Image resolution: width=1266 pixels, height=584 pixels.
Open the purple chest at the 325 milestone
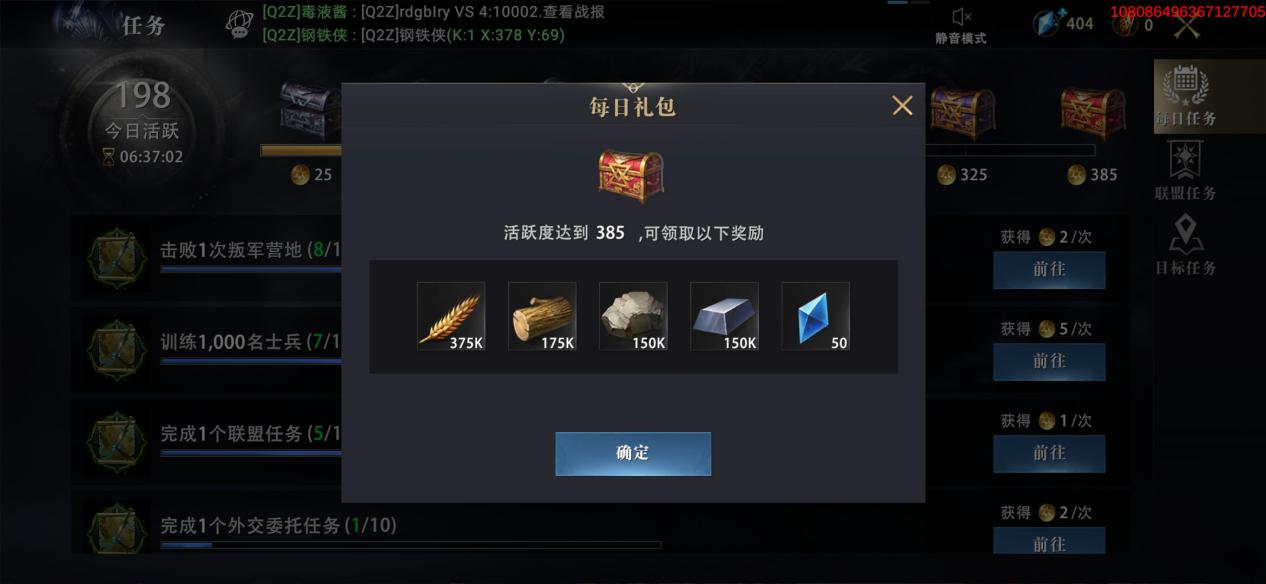point(963,111)
